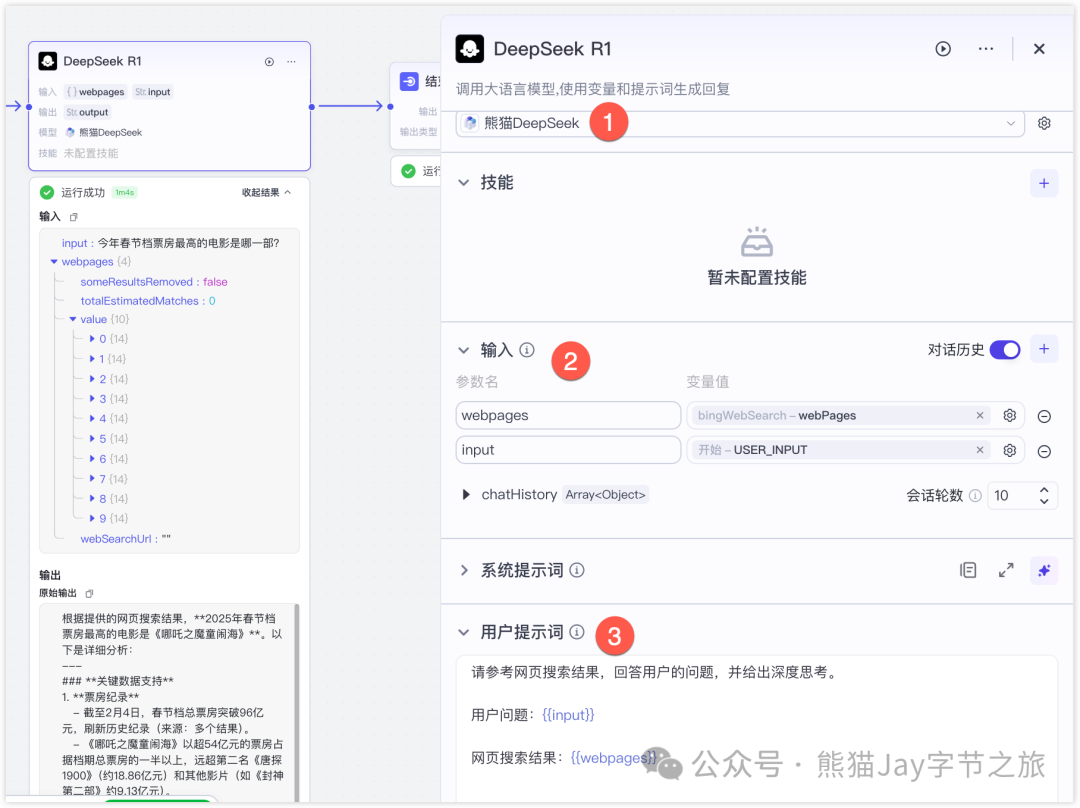Expand item 1 {14} in value list

pos(92,359)
